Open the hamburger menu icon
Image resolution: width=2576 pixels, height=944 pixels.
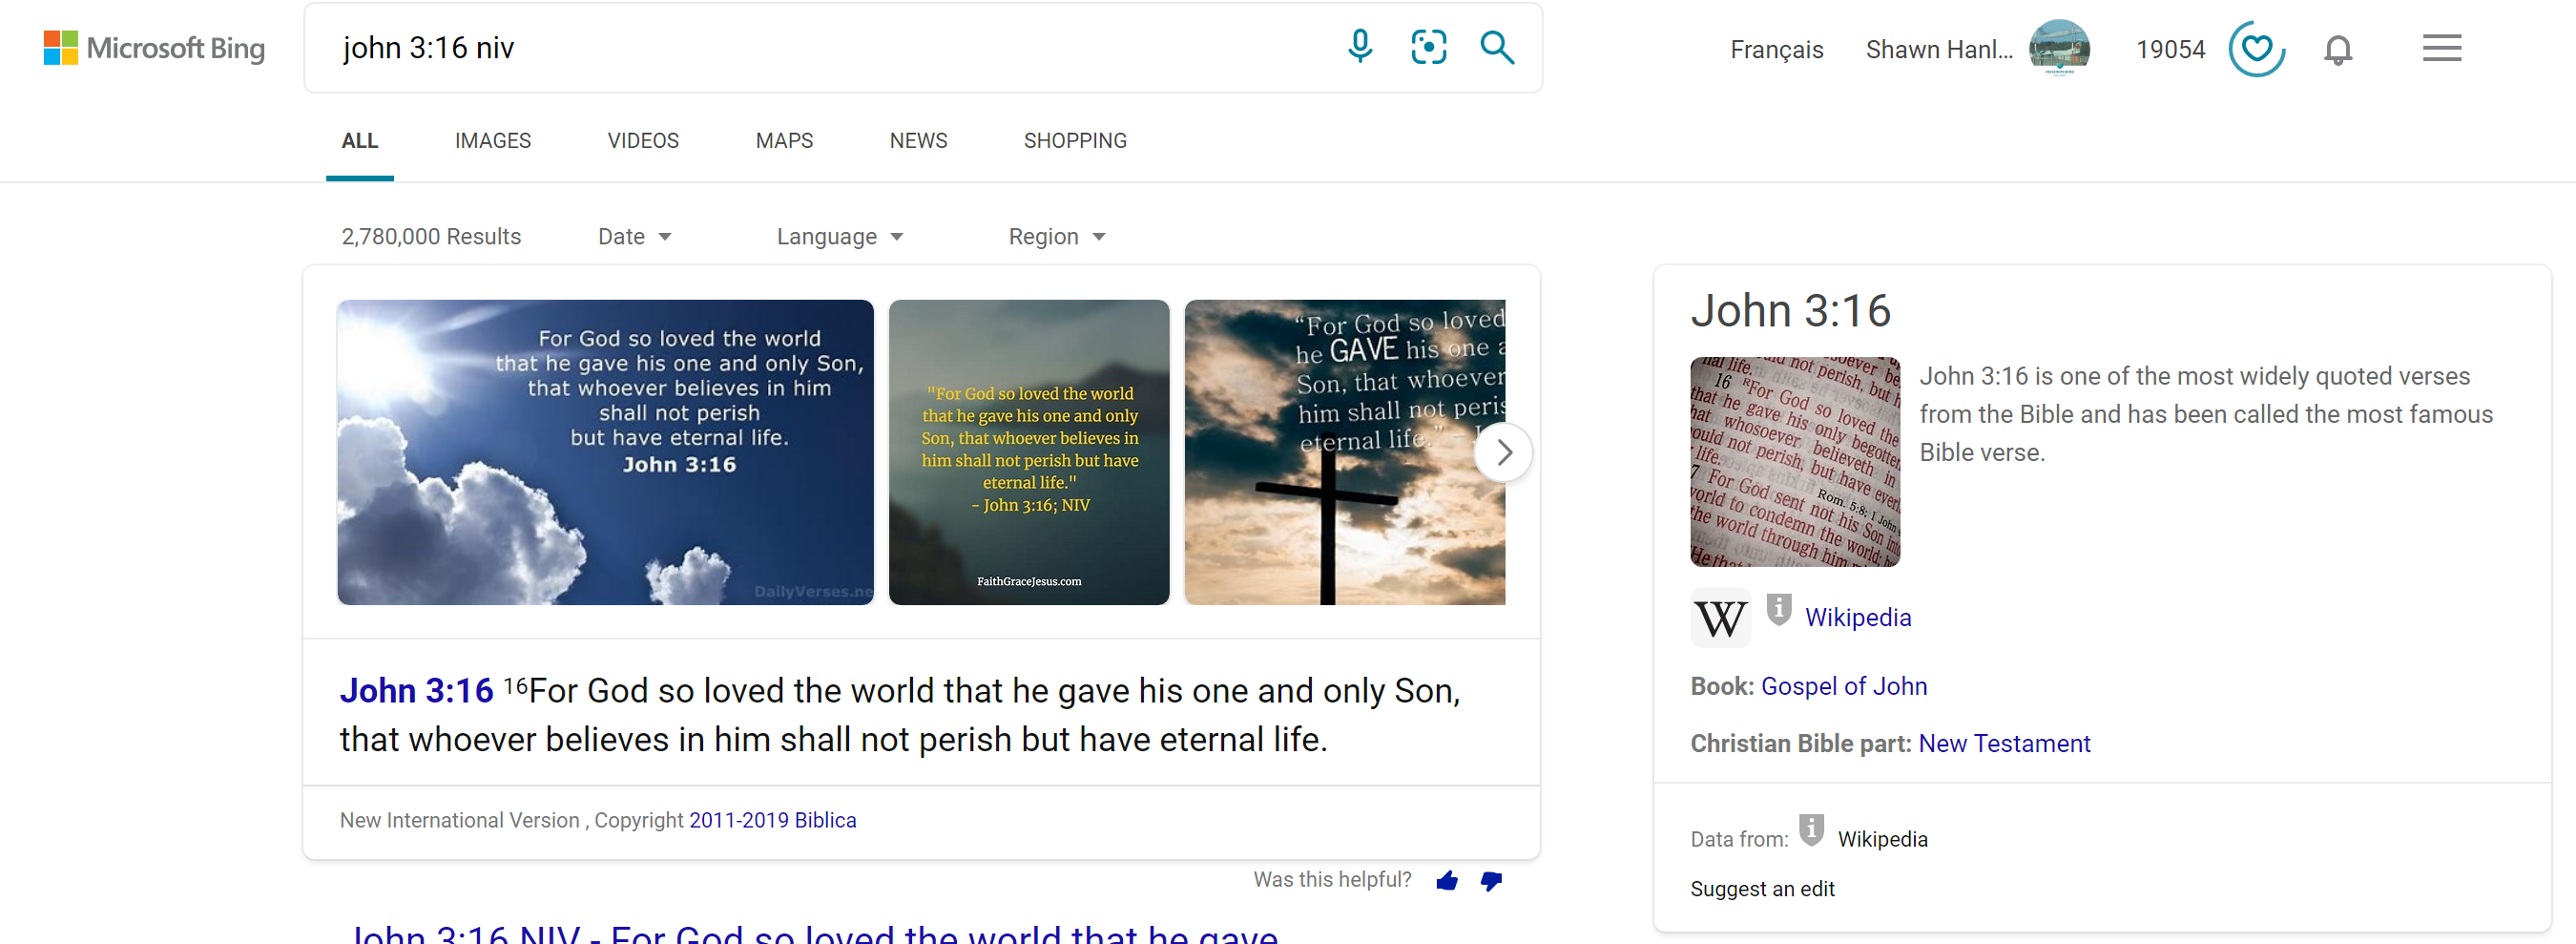point(2441,47)
